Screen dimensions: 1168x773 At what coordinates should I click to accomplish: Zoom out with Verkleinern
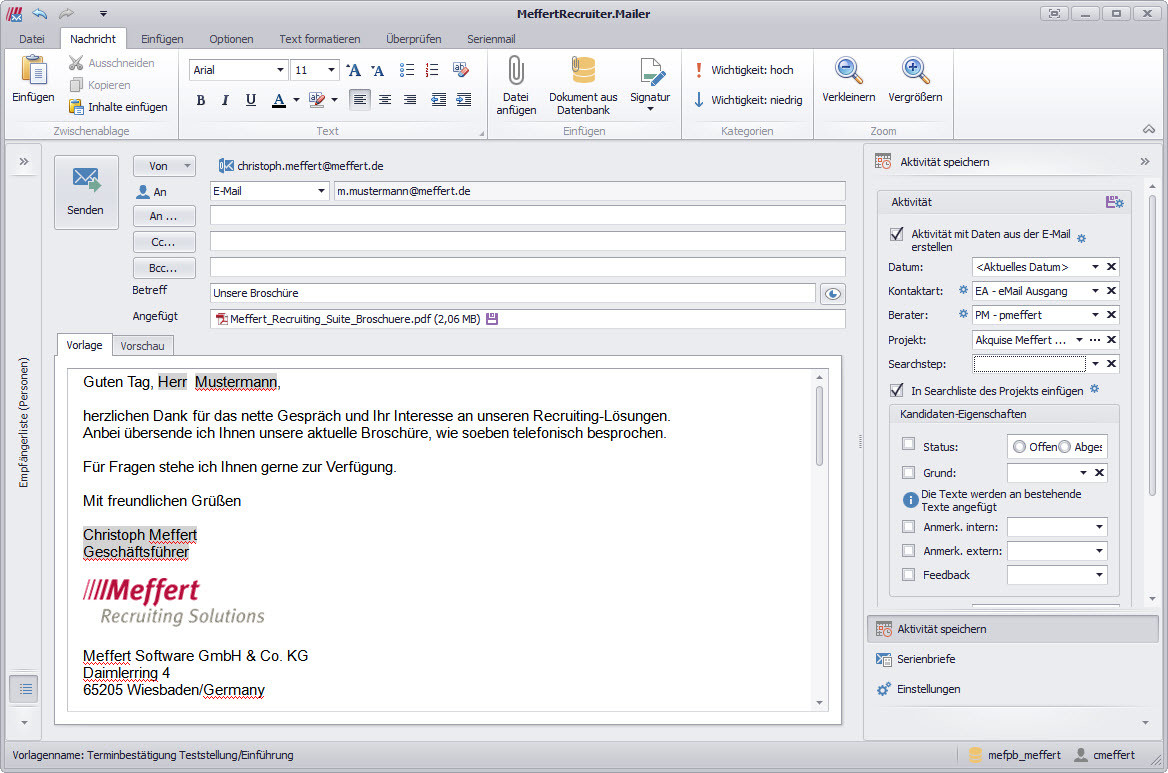[848, 80]
